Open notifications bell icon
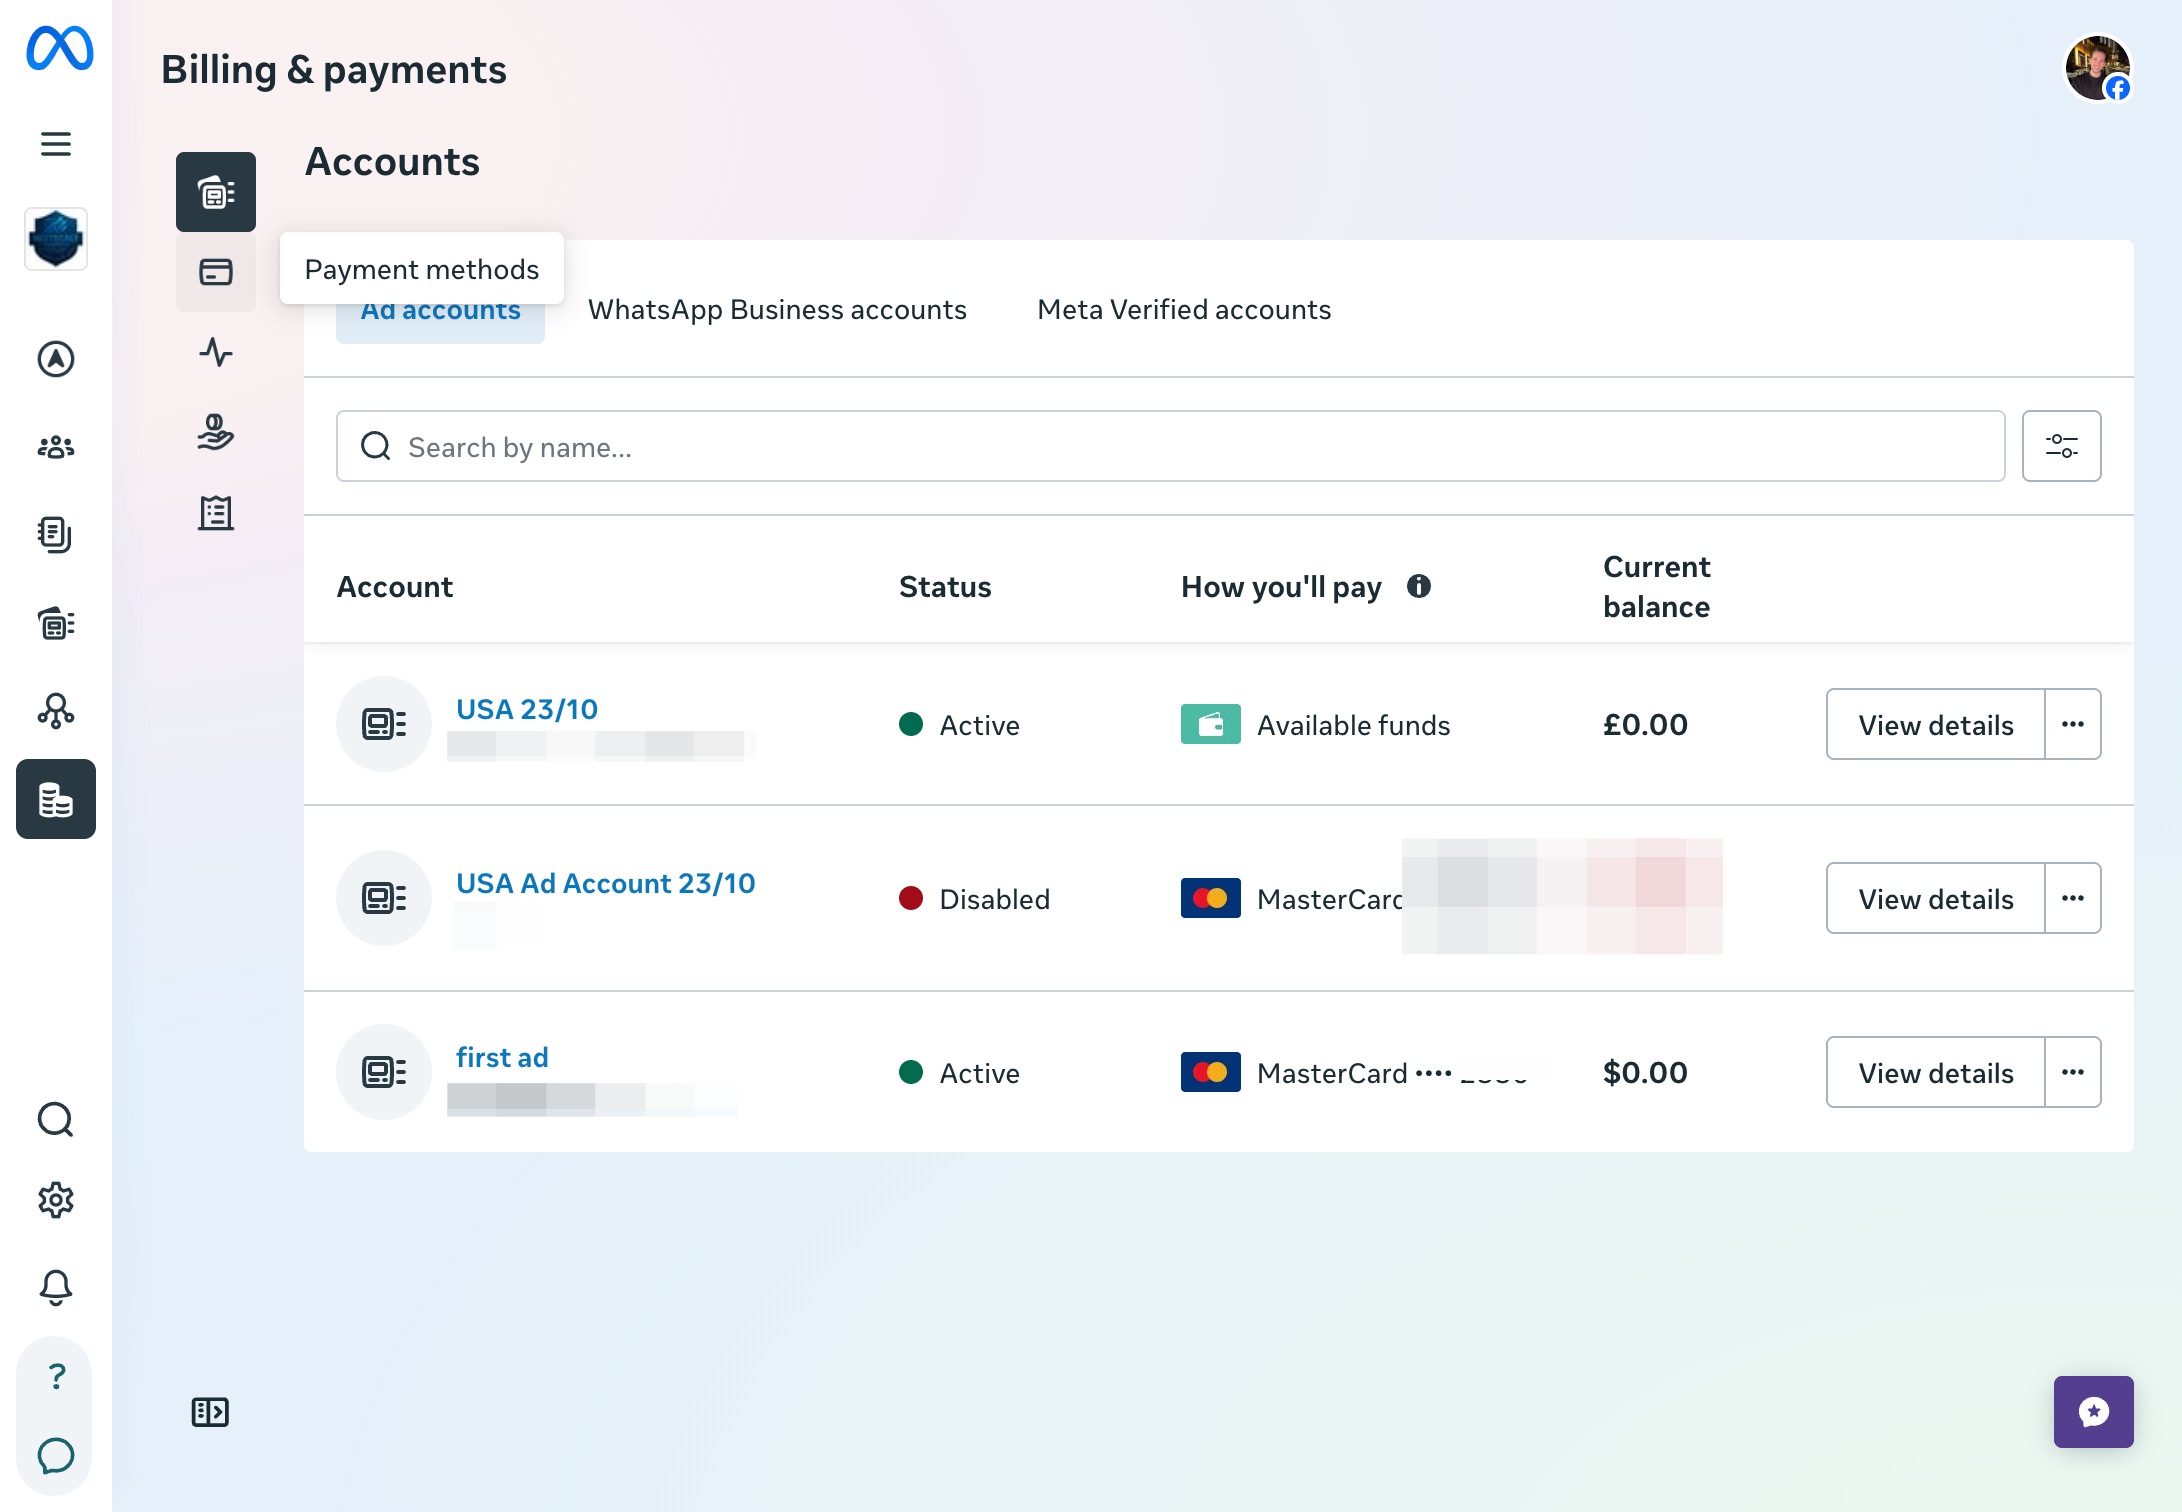 [x=56, y=1288]
